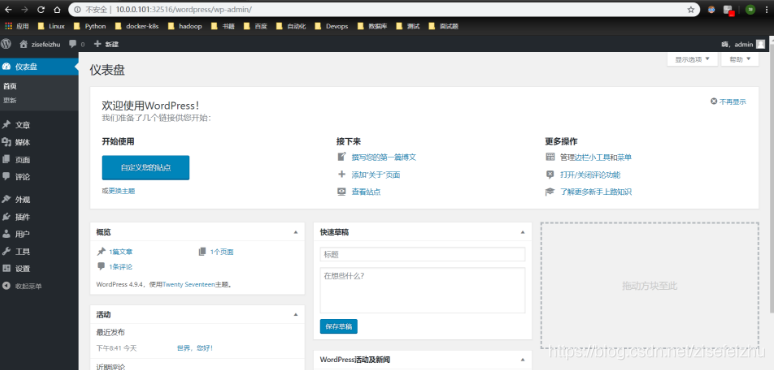Open 文章 posts menu
Screen dimensions: 774x370
click(39, 125)
